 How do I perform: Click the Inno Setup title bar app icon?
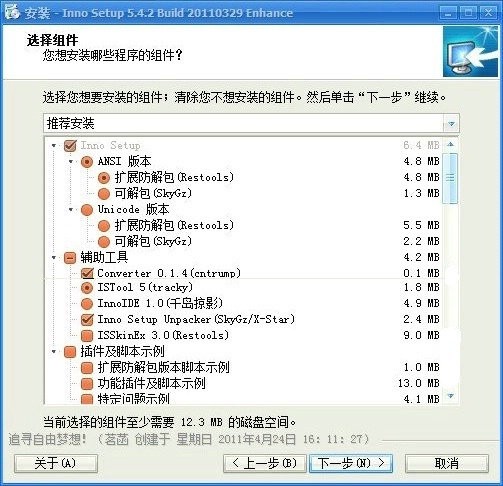tap(12, 11)
